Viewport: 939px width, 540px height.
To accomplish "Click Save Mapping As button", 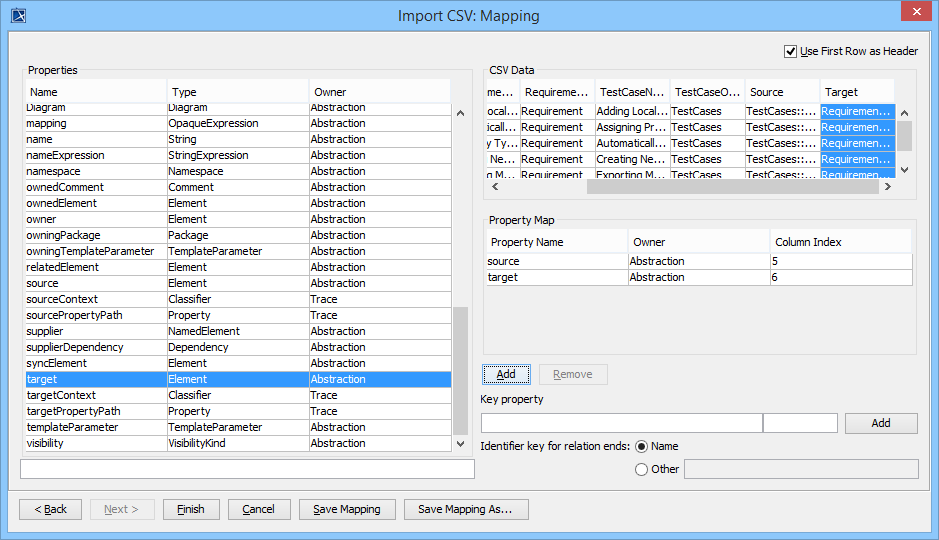I will (465, 509).
